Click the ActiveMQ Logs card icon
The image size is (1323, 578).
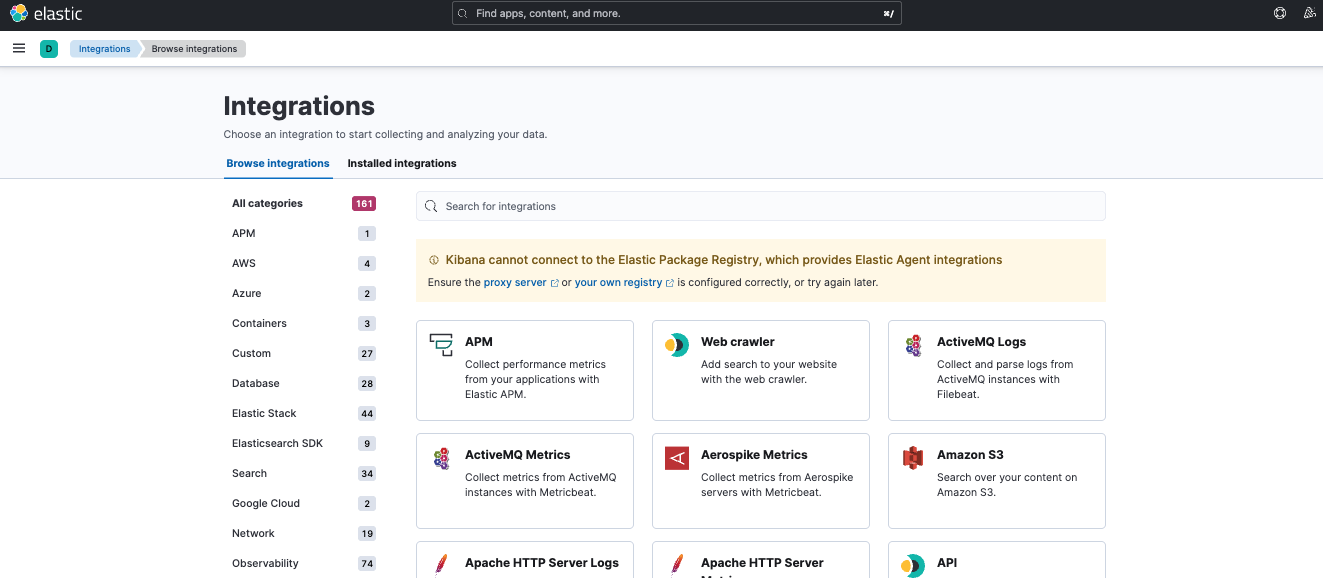(913, 345)
